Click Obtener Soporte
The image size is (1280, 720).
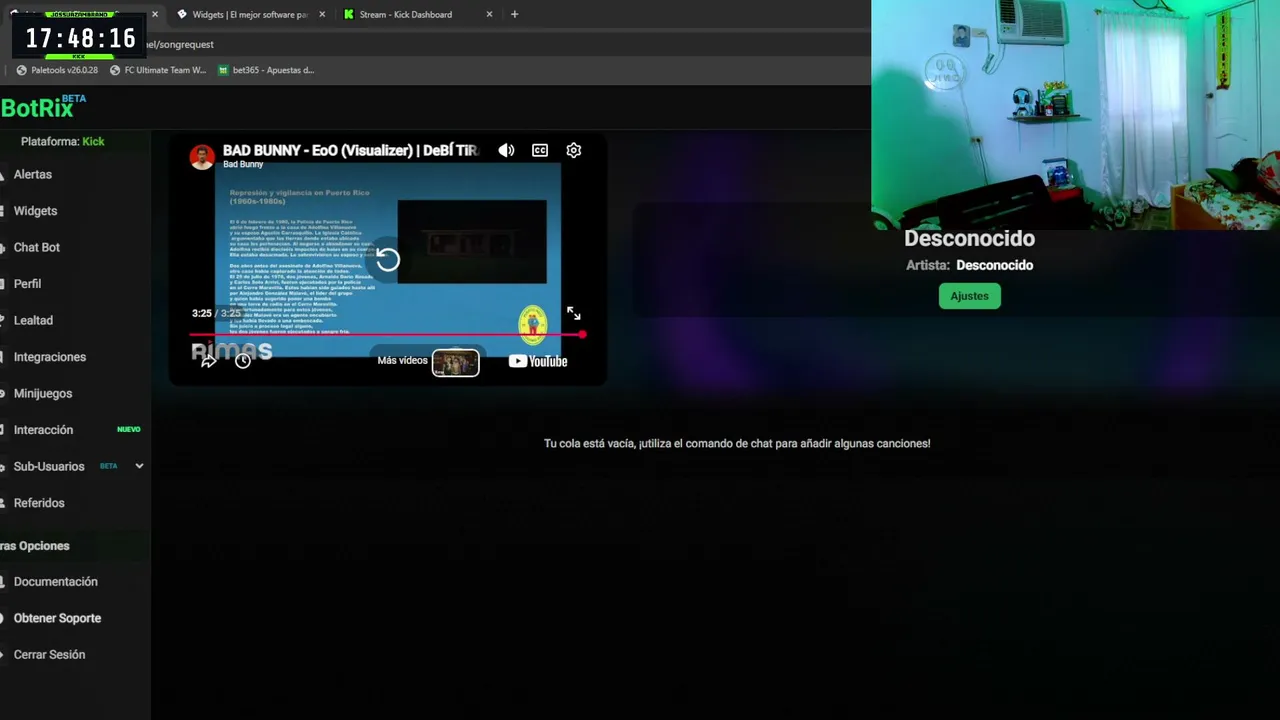[x=57, y=618]
